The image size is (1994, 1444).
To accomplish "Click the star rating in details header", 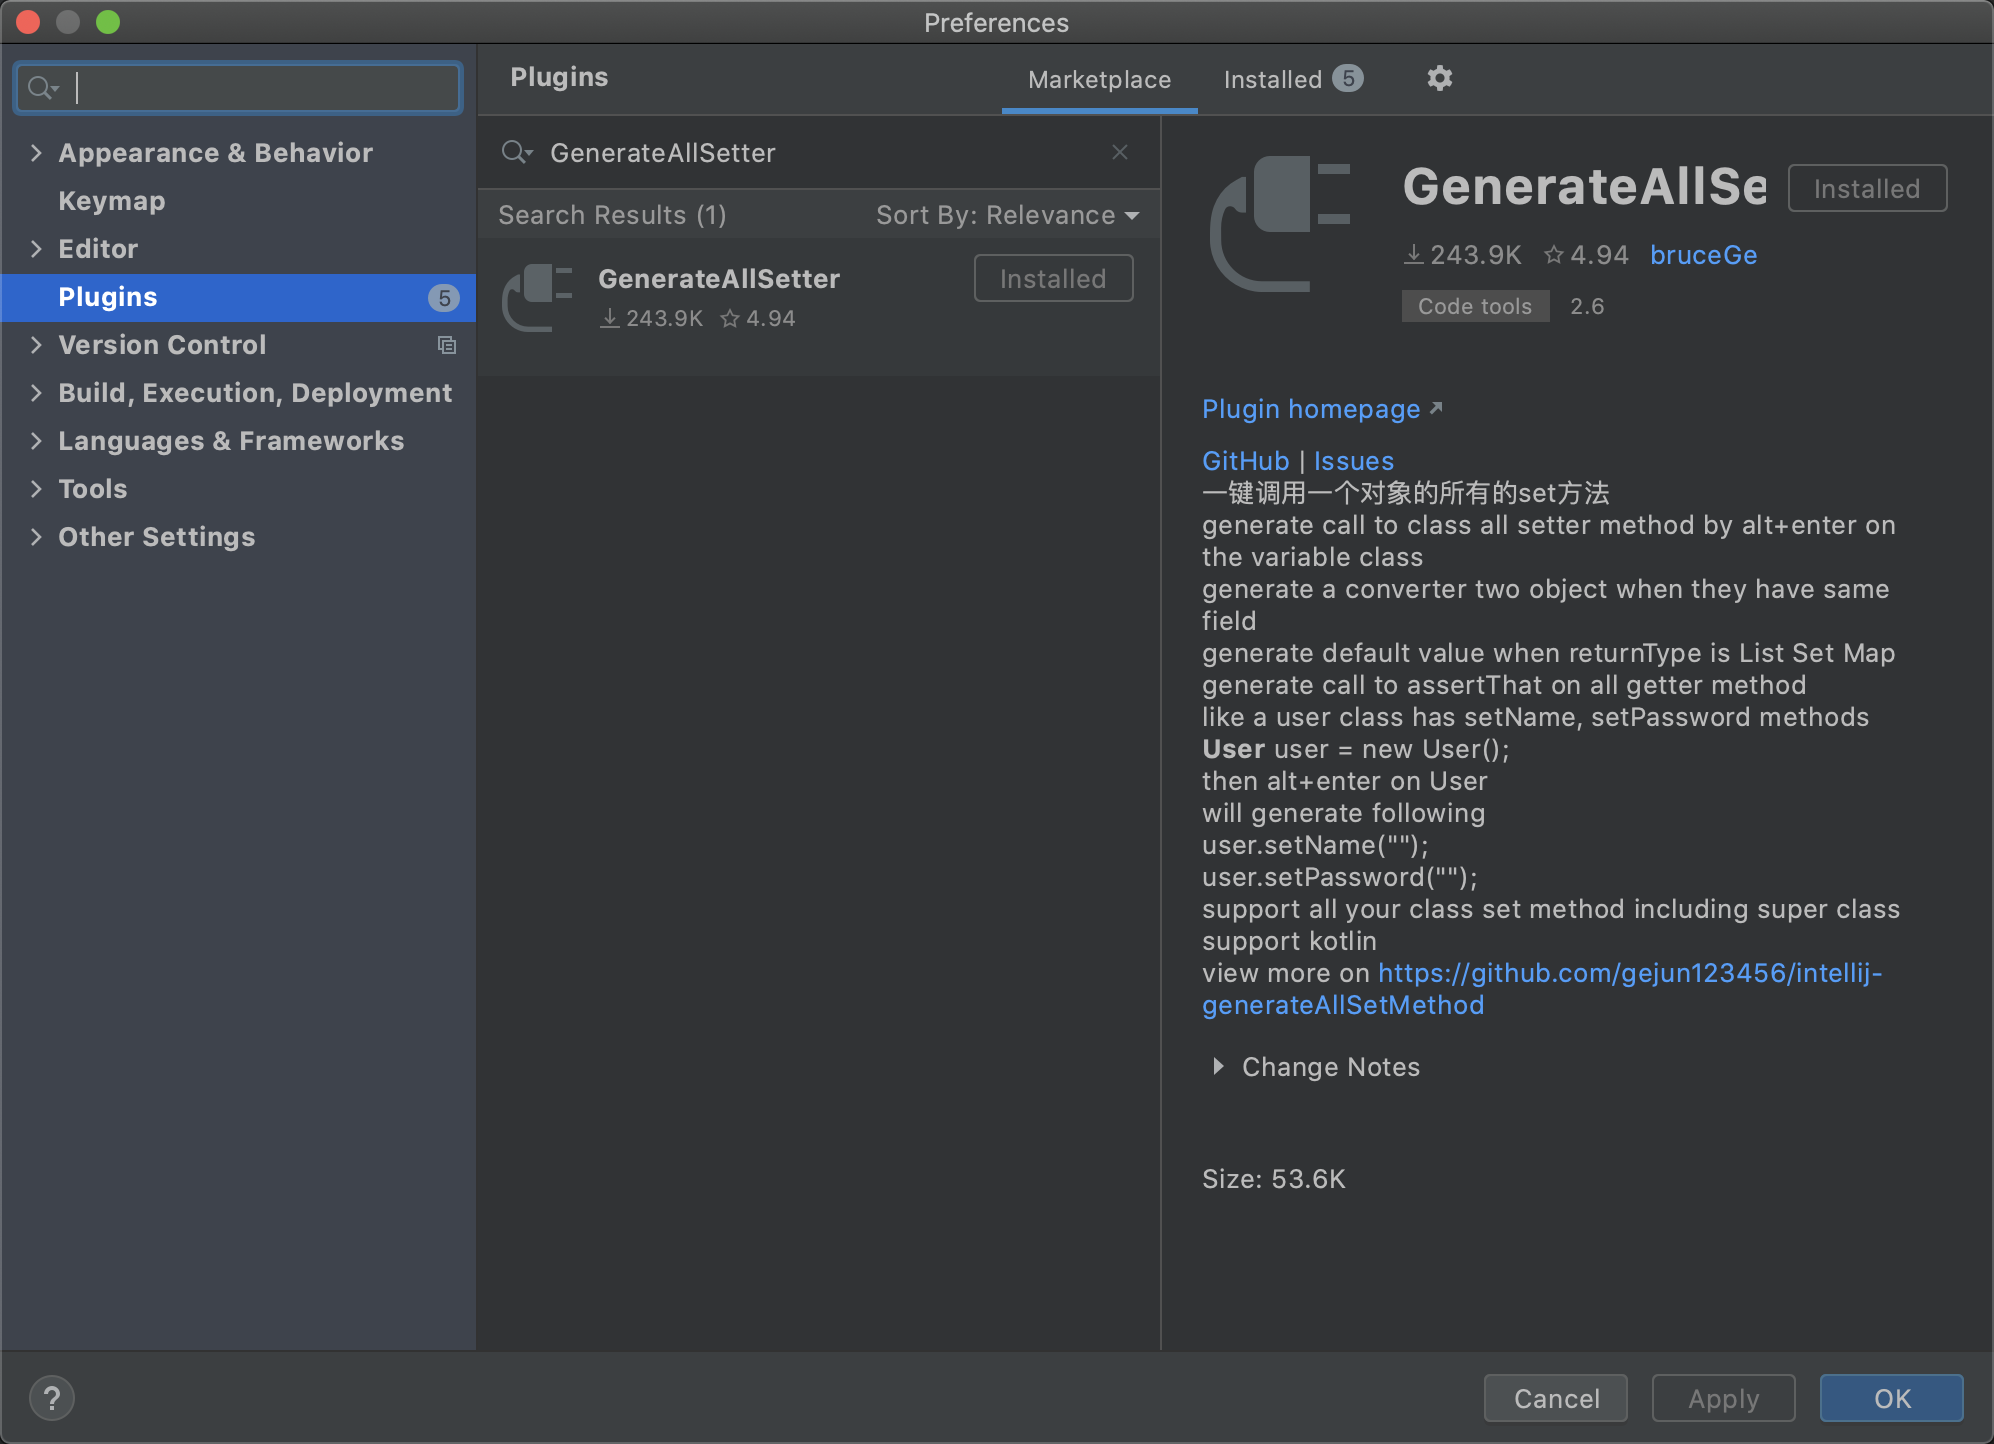I will point(1586,255).
